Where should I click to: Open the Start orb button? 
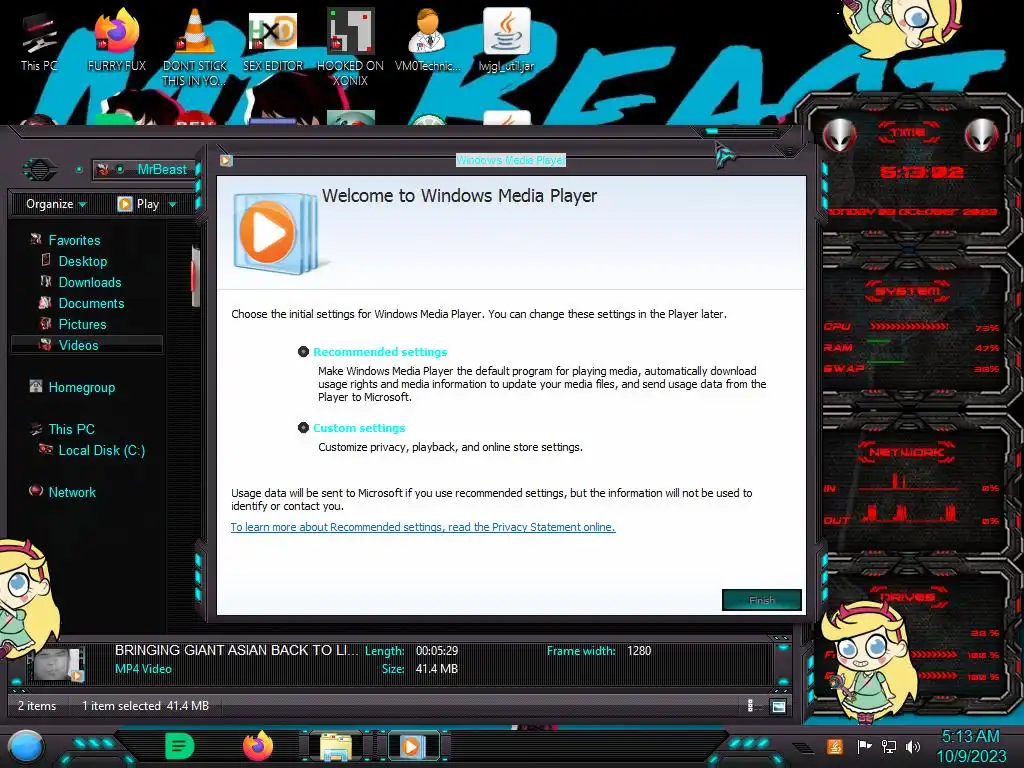pyautogui.click(x=26, y=746)
